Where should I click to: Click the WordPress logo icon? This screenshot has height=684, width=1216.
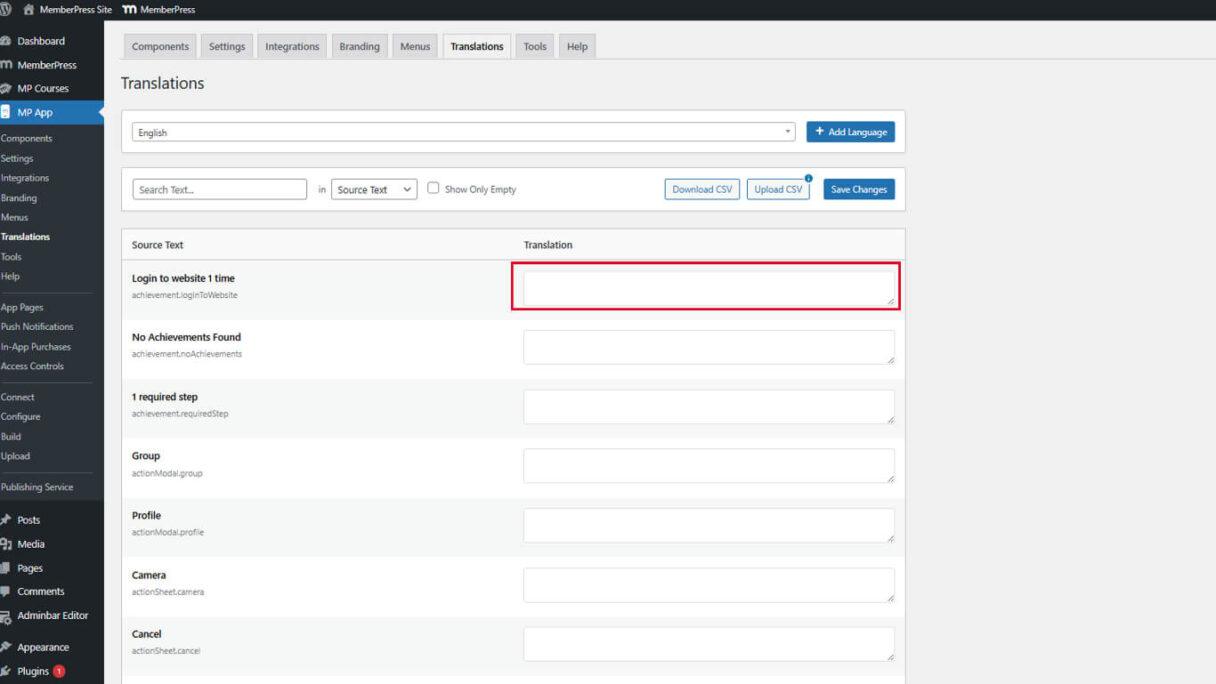(5, 9)
